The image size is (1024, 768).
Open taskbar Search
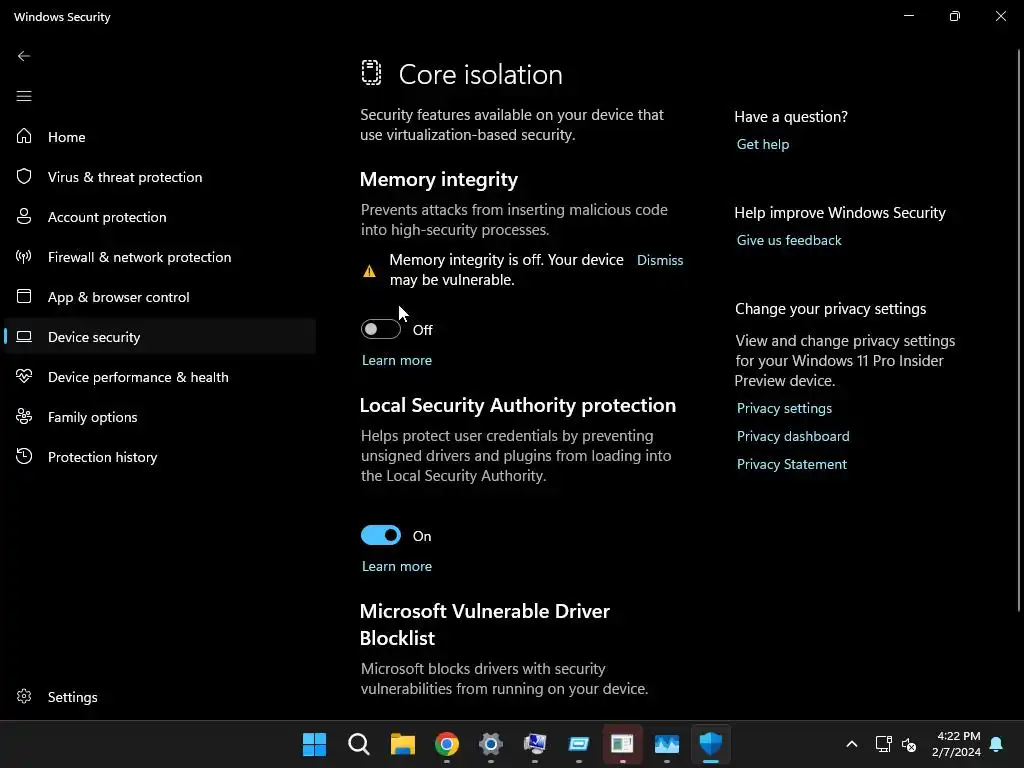[x=359, y=744]
